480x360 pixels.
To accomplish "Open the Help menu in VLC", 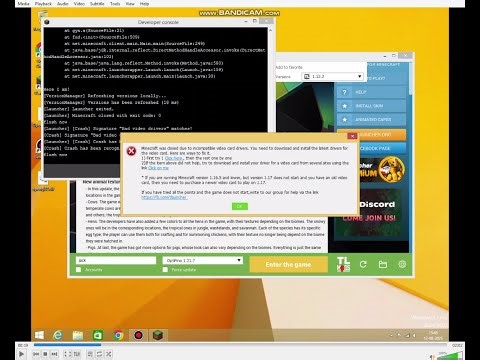I will 144,4.
